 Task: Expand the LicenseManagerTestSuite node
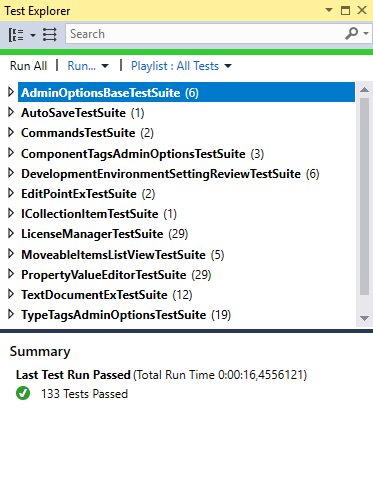coord(11,233)
